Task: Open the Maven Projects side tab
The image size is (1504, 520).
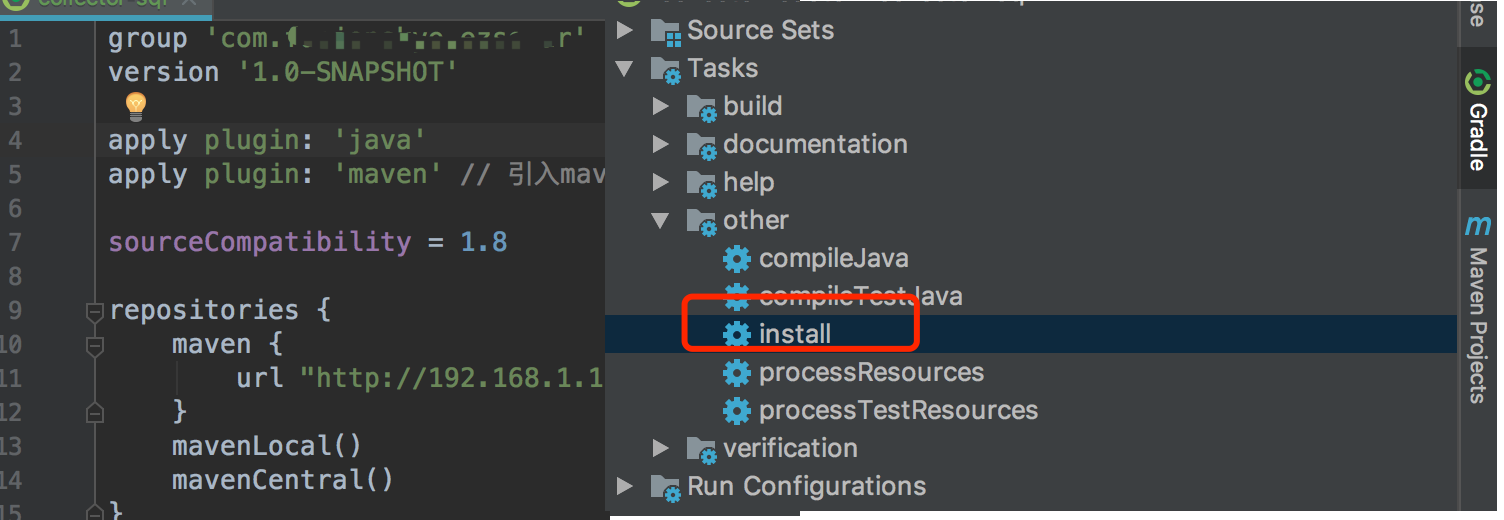Action: pos(1477,308)
